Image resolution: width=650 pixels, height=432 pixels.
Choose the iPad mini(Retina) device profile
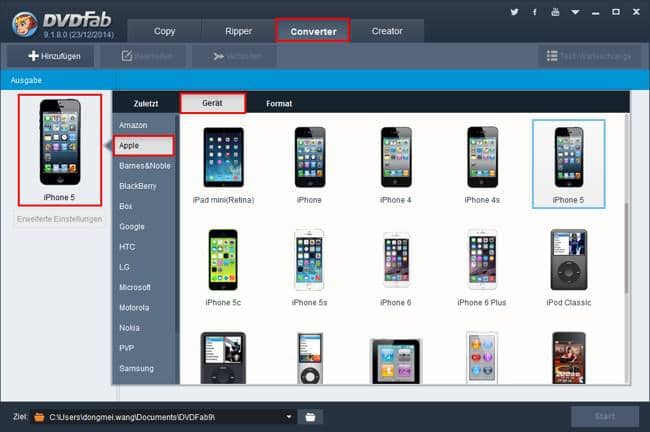pos(223,165)
